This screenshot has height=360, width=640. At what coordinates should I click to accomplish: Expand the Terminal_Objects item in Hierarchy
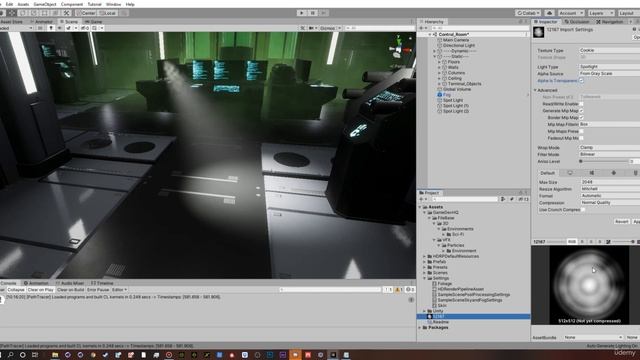(439, 84)
